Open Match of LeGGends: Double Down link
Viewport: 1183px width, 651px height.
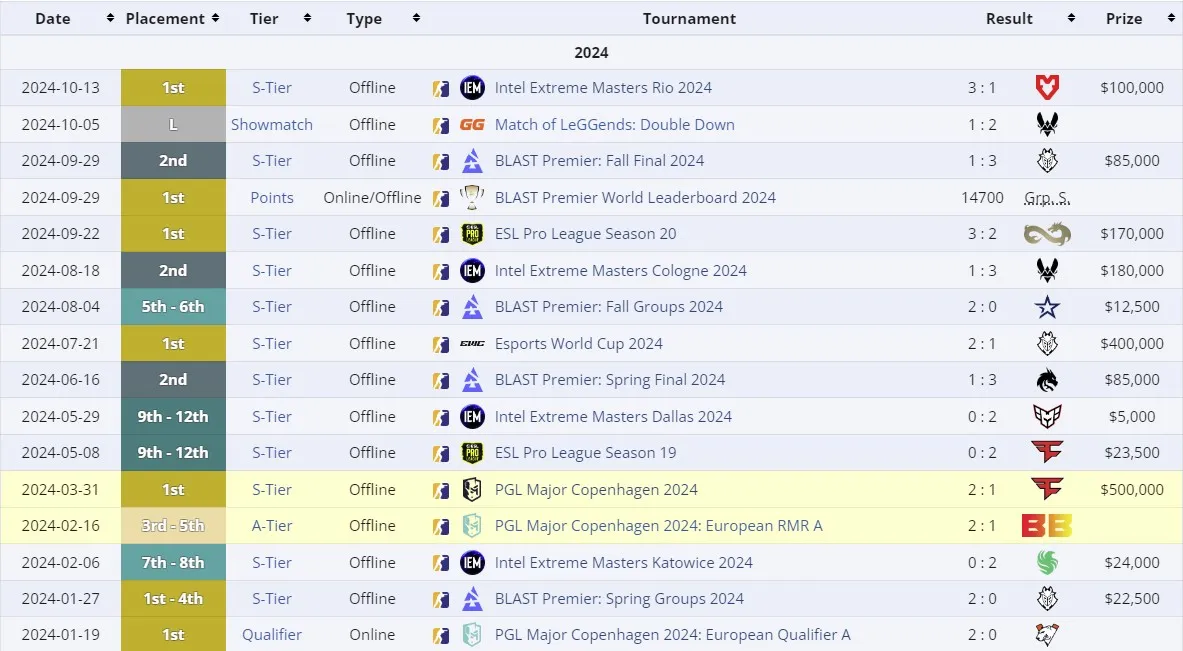614,124
